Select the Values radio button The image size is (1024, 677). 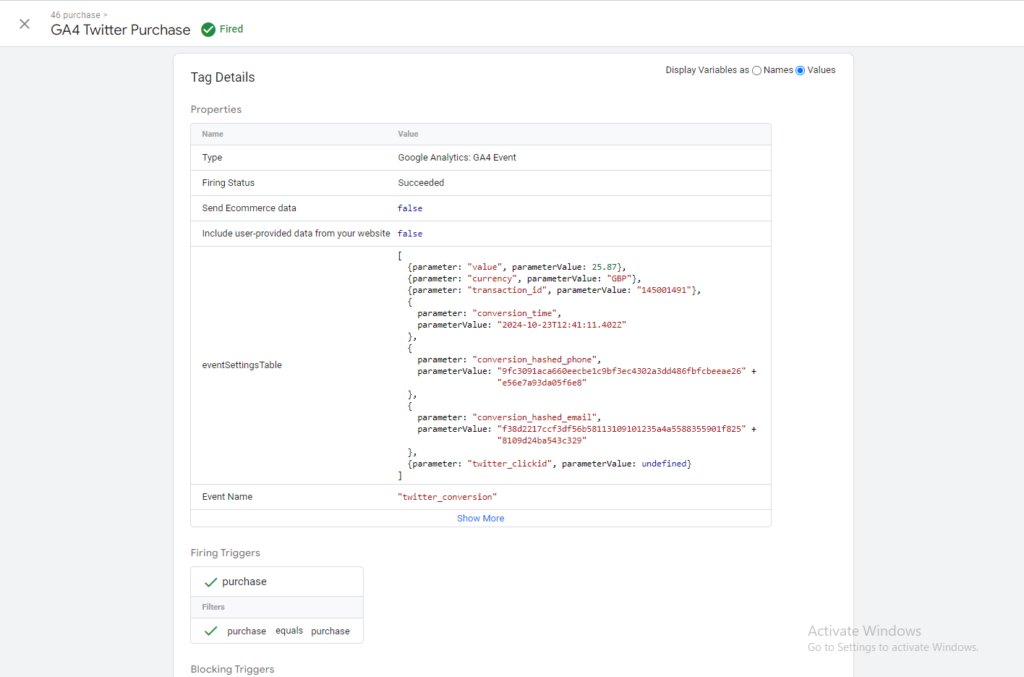point(800,70)
